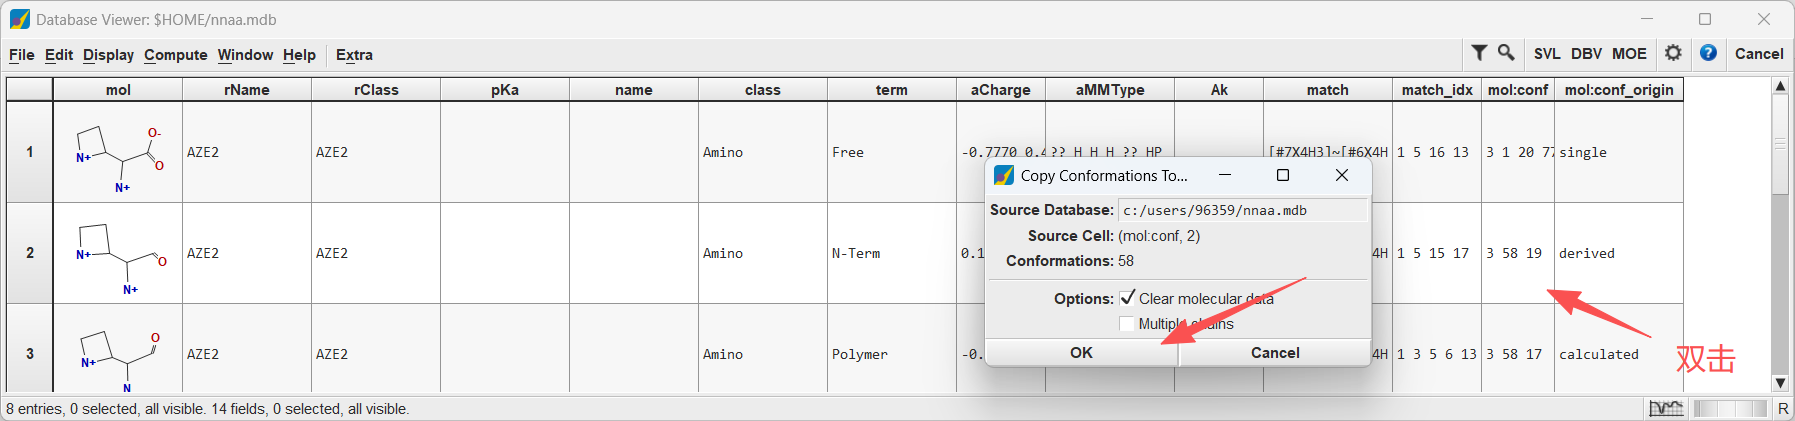Uncheck Clear molecular data option
Viewport: 1795px width, 421px height.
(x=1128, y=298)
